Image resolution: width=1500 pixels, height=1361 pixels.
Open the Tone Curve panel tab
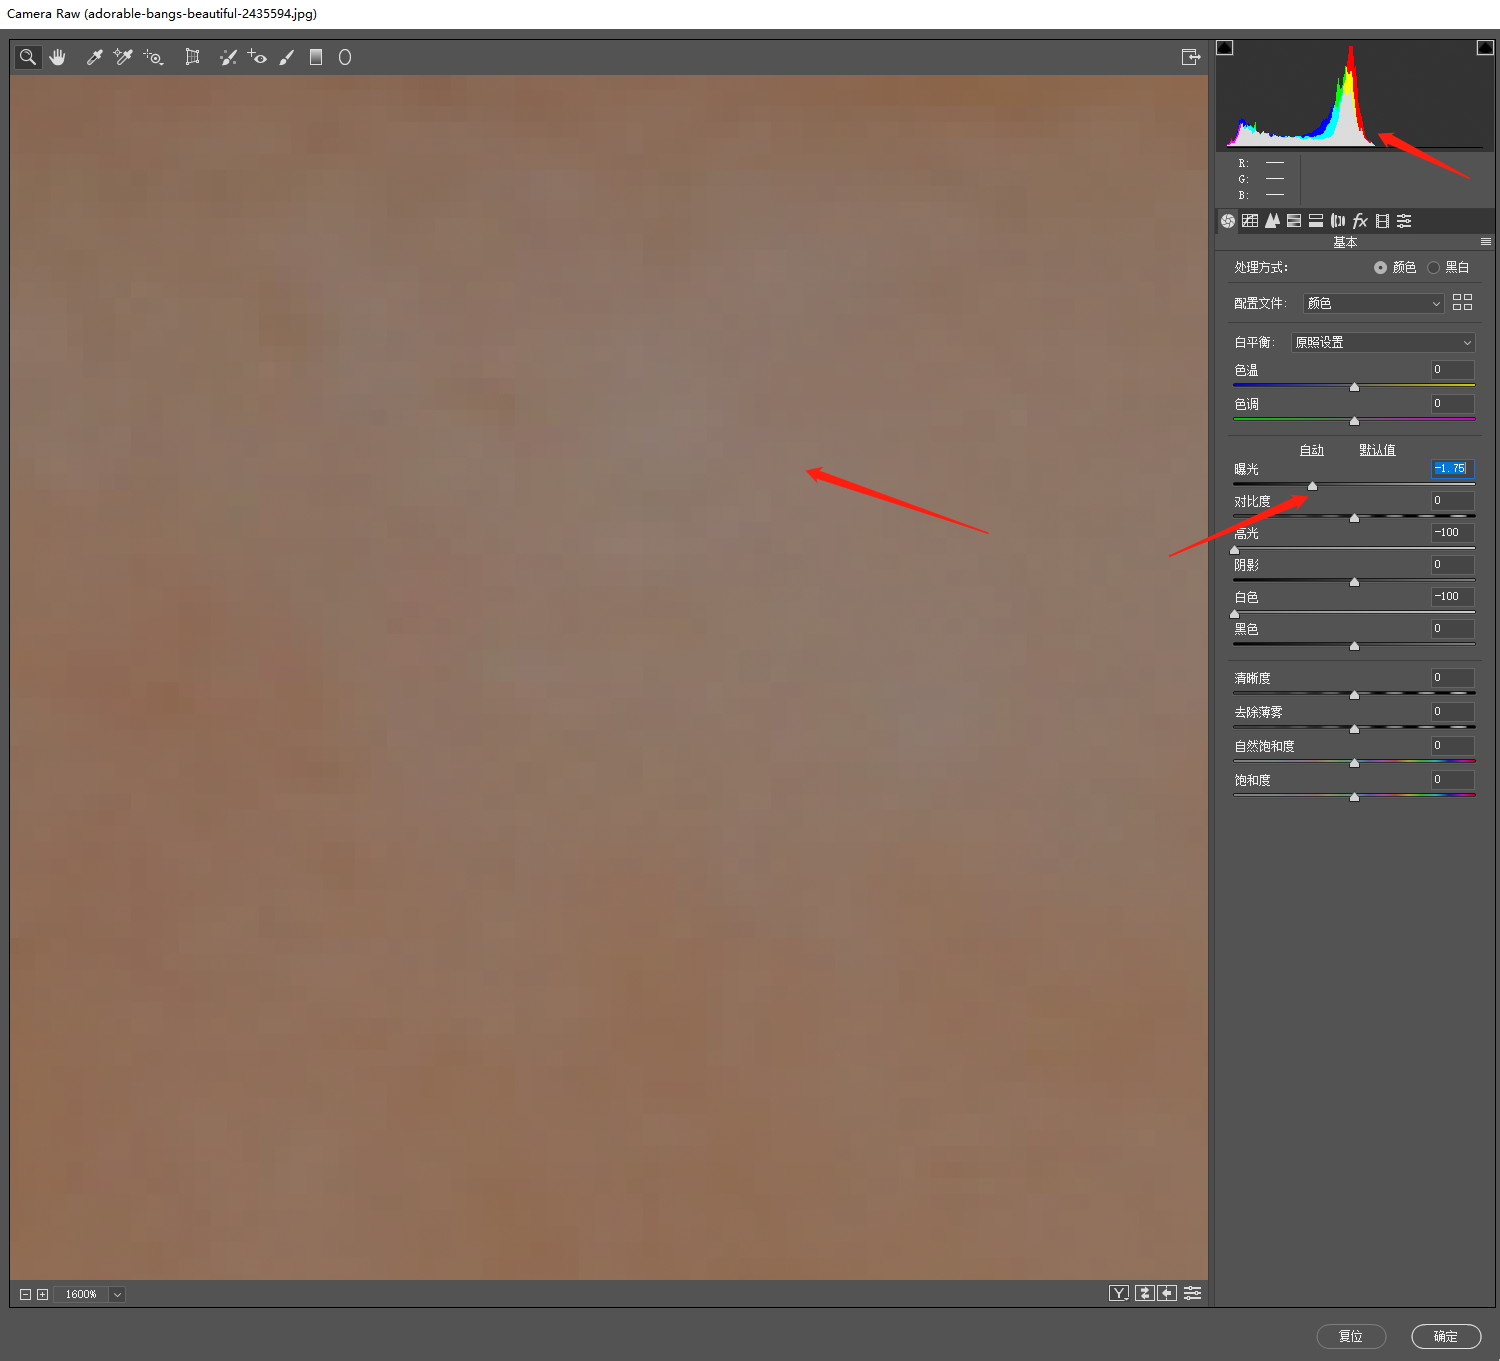(1250, 221)
